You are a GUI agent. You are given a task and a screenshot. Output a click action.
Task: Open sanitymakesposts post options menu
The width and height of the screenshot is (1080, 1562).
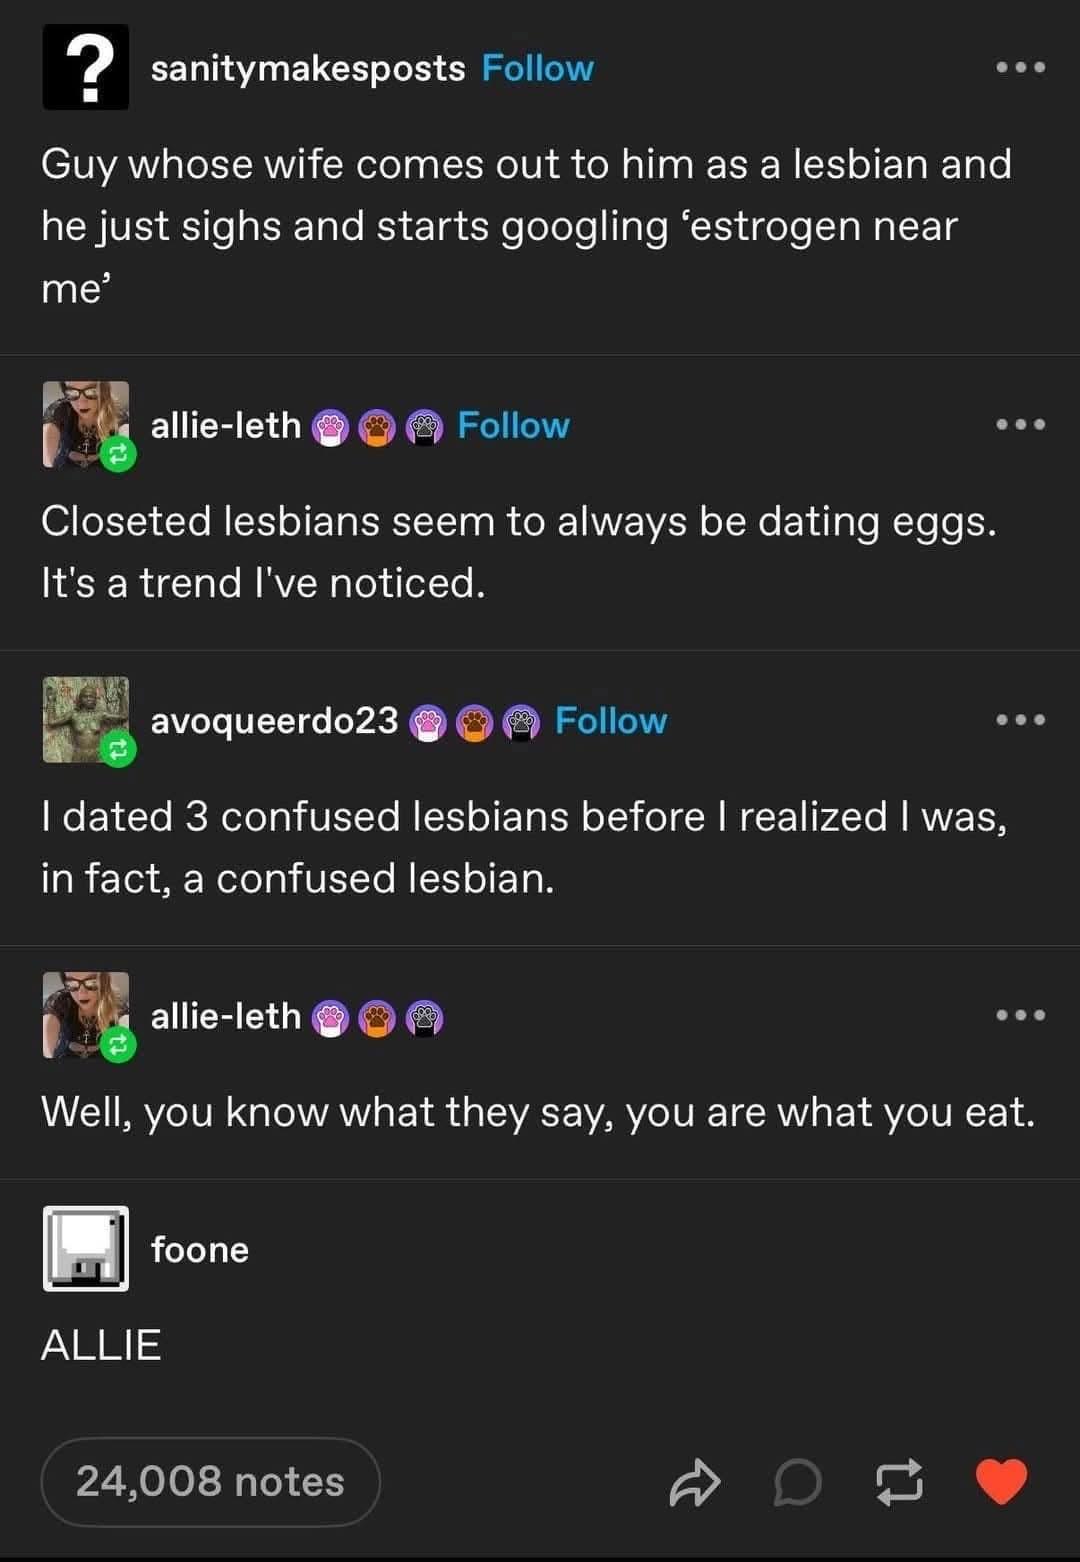click(x=1021, y=68)
